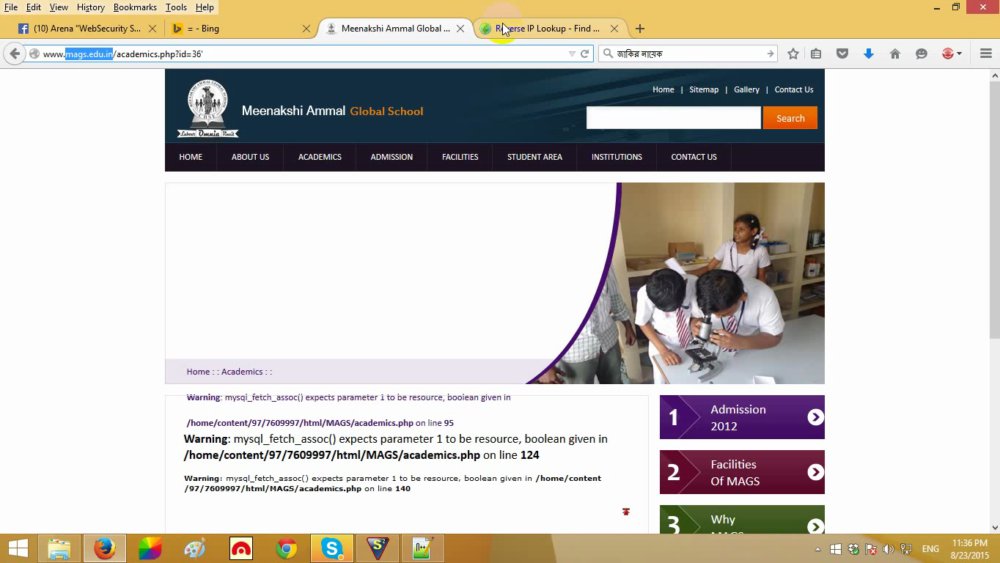
Task: Click ENG language indicator in tray
Action: (930, 549)
